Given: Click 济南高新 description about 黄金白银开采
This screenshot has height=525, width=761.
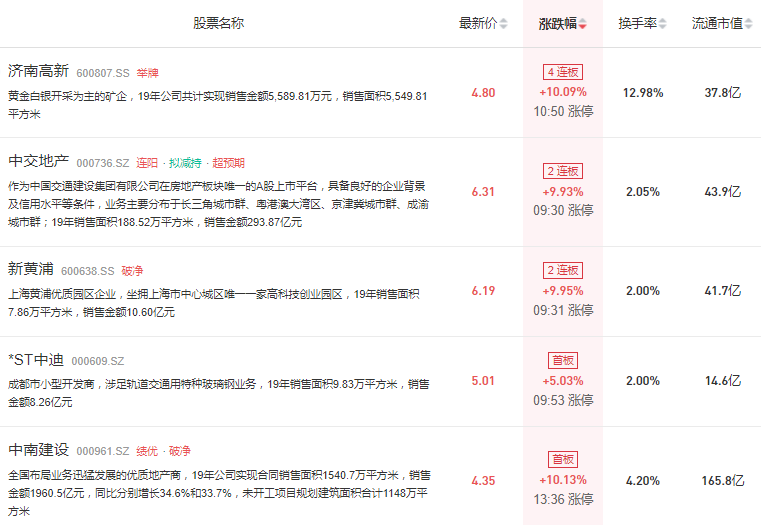Looking at the screenshot, I should pyautogui.click(x=217, y=105).
